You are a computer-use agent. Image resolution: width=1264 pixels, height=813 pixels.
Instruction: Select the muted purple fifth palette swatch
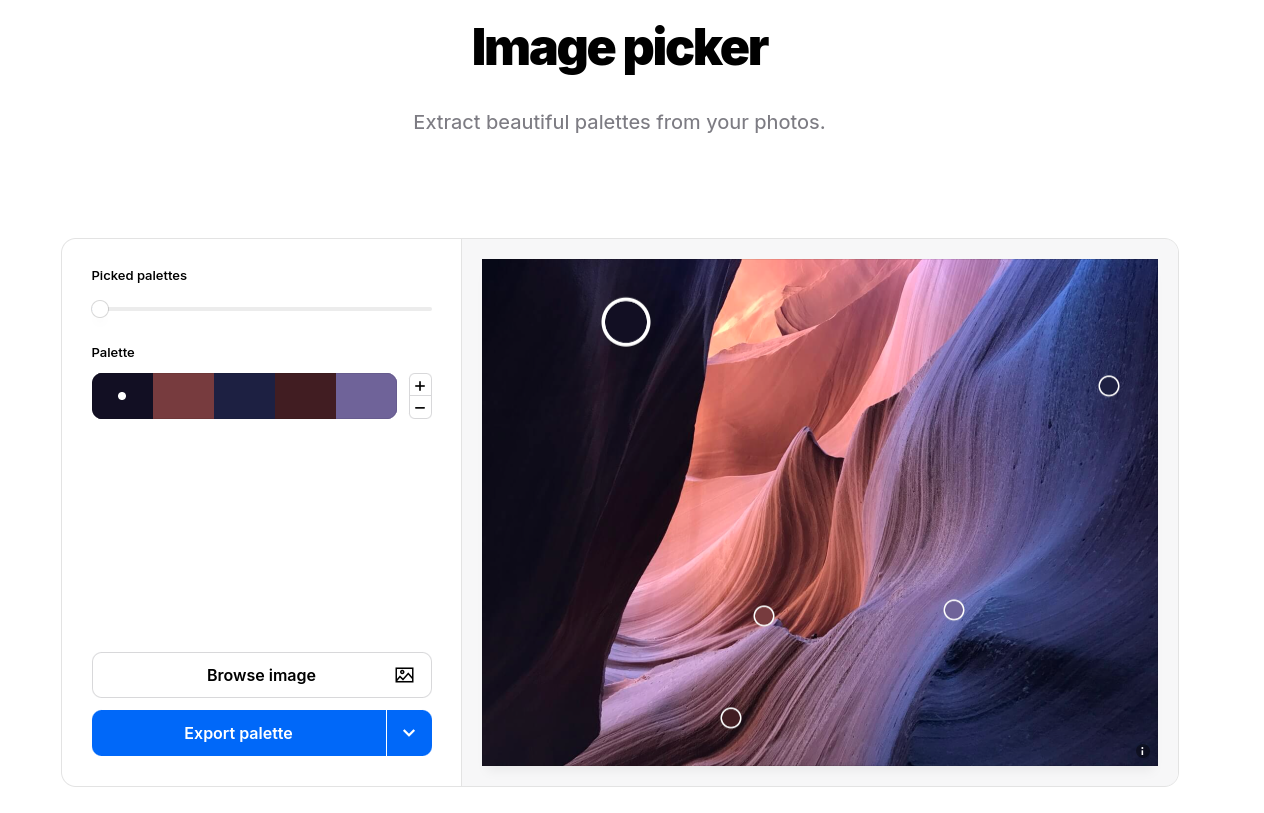[x=366, y=396]
